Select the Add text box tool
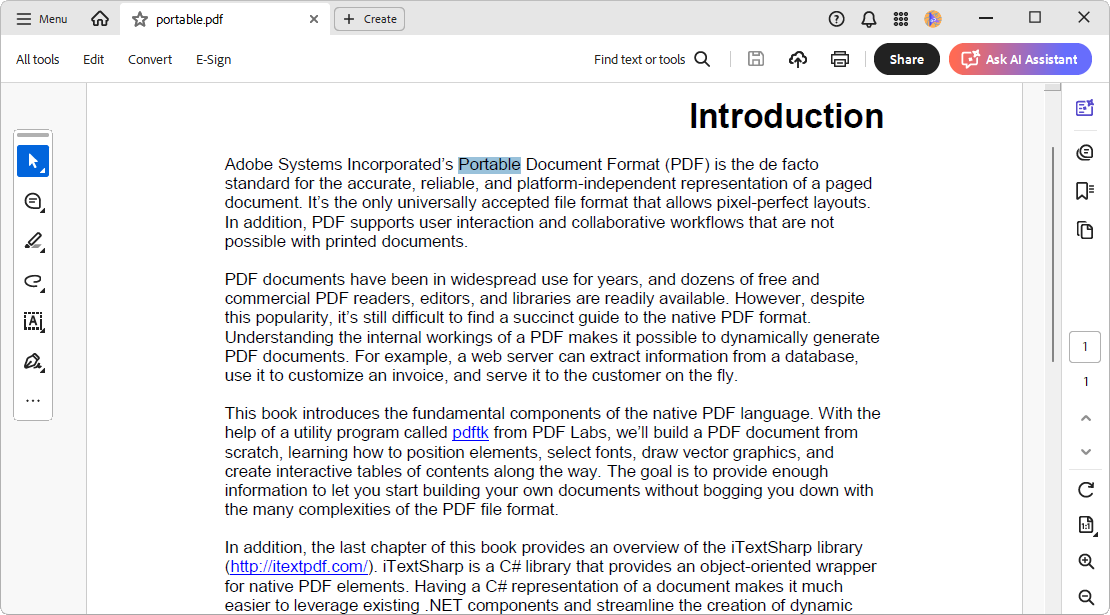 (x=33, y=321)
